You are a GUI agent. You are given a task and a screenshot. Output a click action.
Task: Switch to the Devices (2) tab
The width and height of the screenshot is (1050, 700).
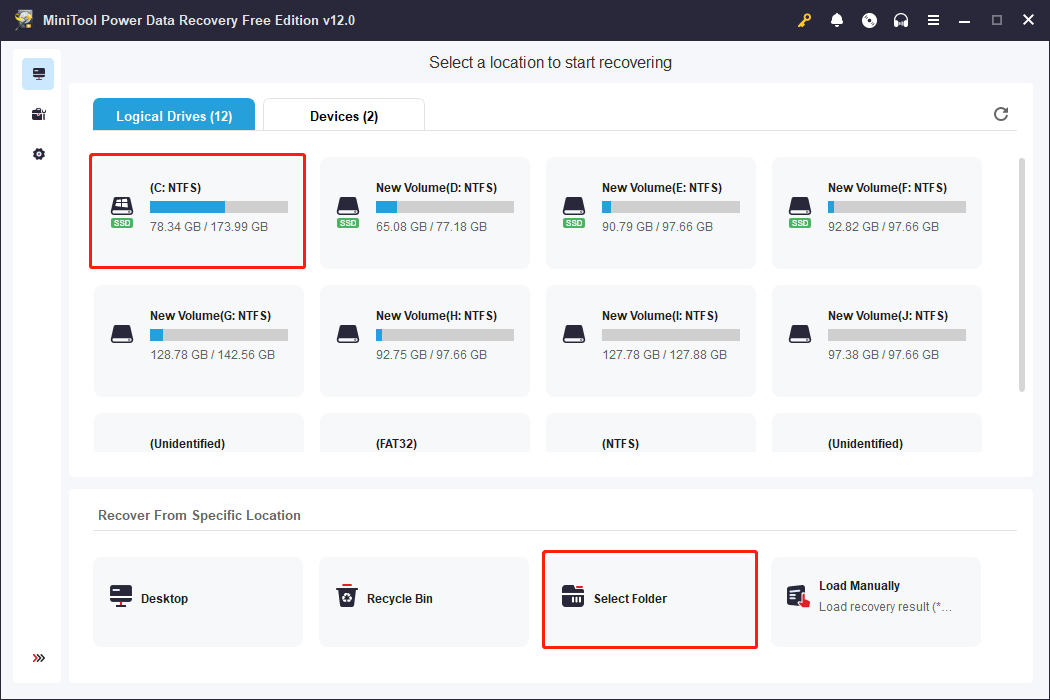coord(344,115)
